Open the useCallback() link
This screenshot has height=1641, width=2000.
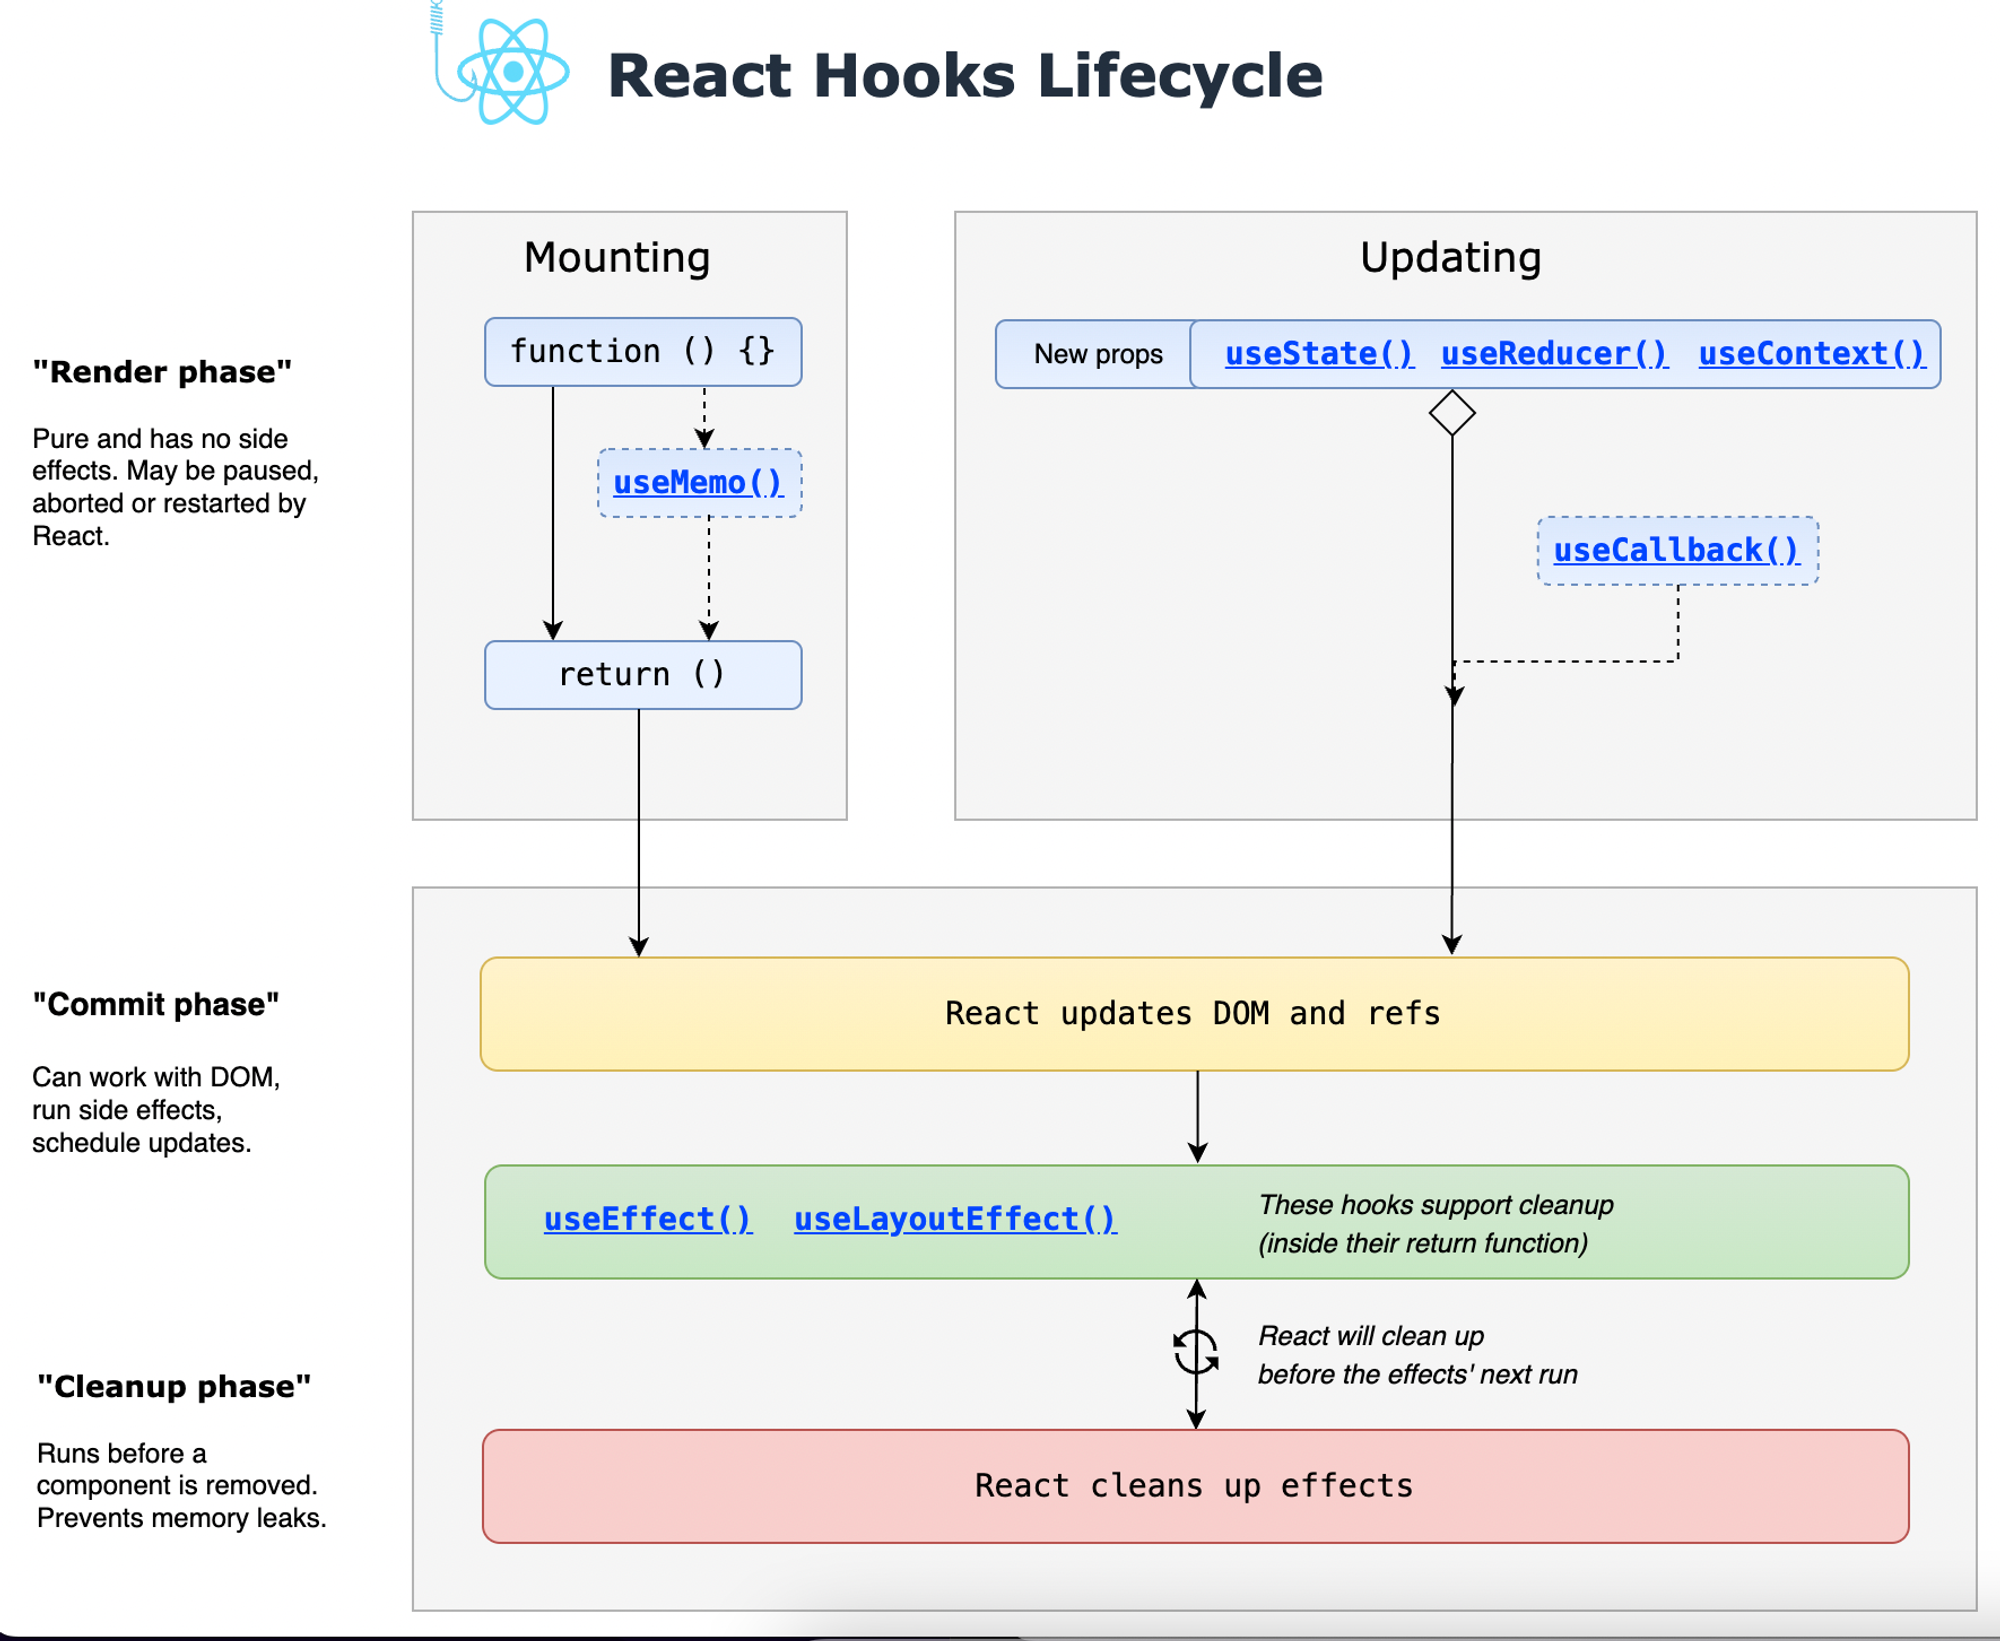[x=1676, y=550]
